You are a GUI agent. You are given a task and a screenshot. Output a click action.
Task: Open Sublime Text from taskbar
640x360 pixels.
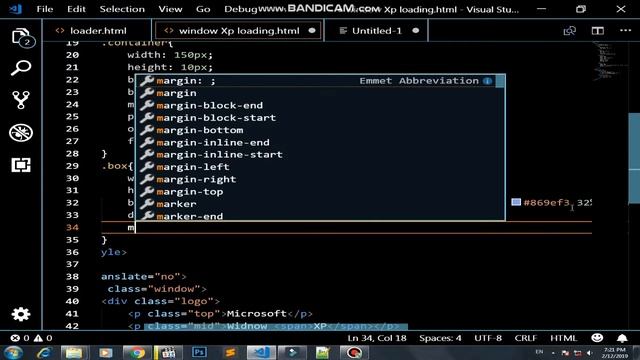click(x=230, y=353)
